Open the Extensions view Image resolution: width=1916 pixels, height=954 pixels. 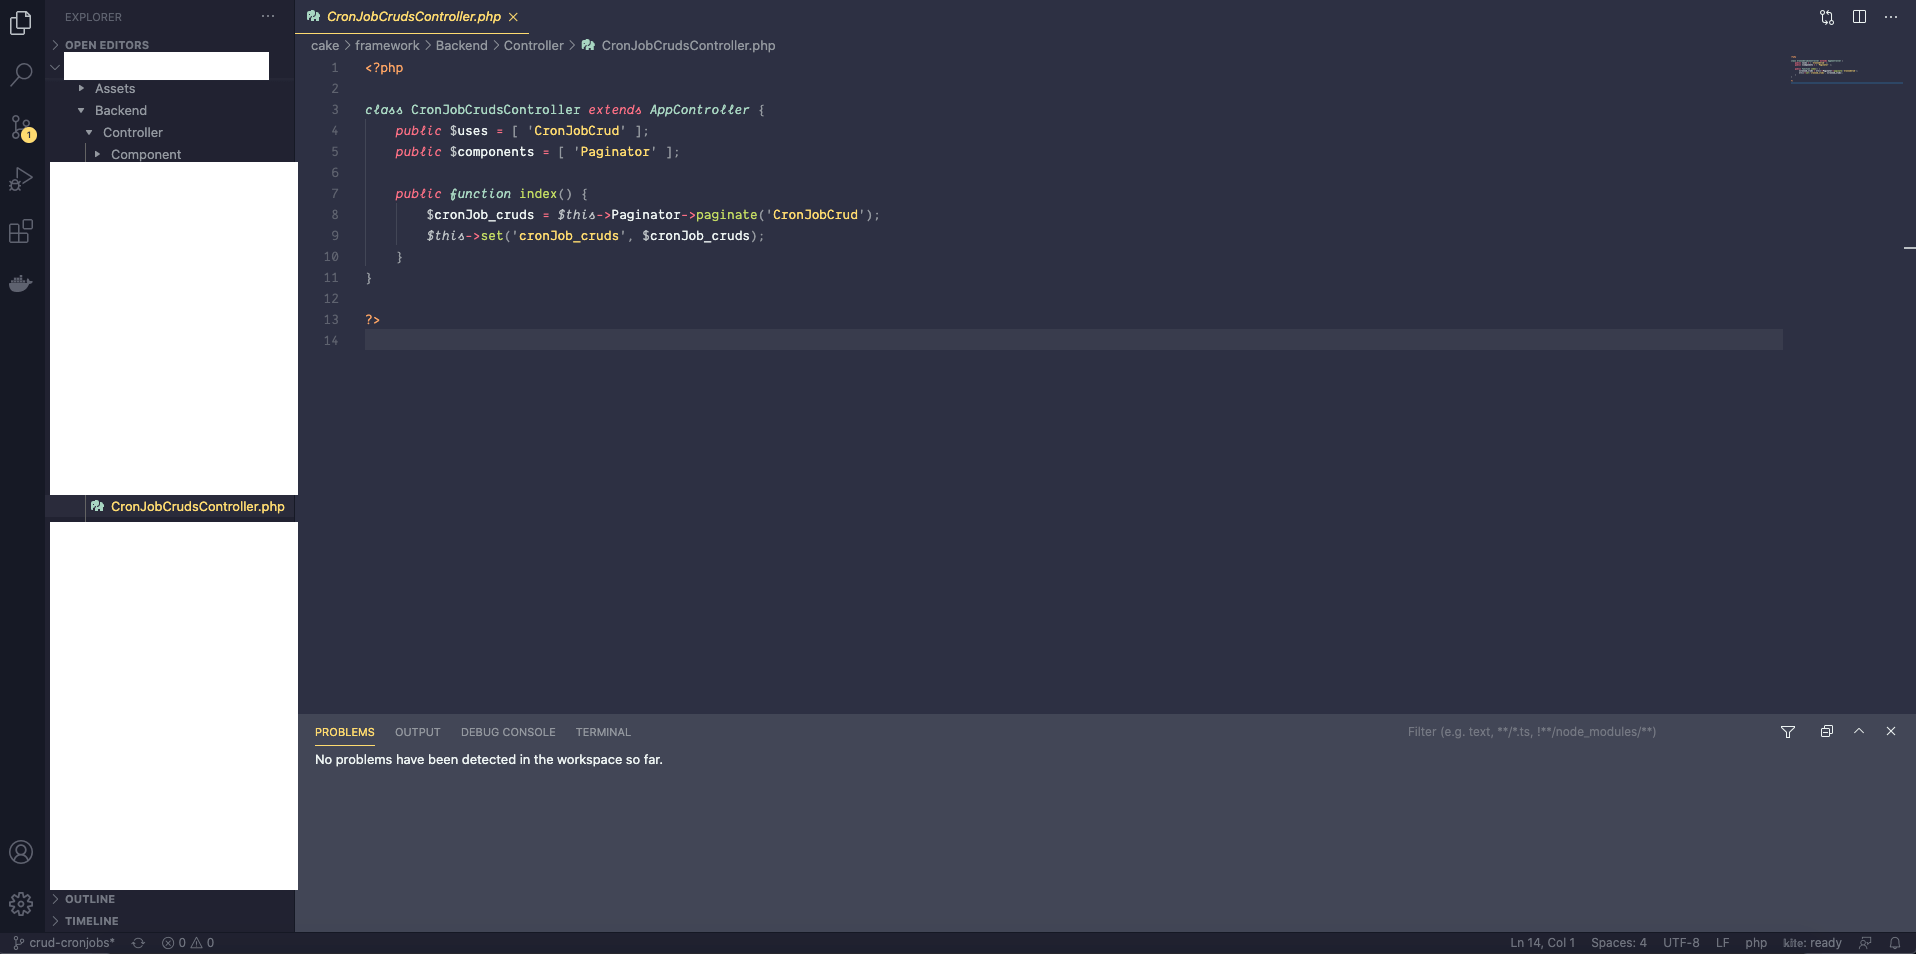(22, 232)
